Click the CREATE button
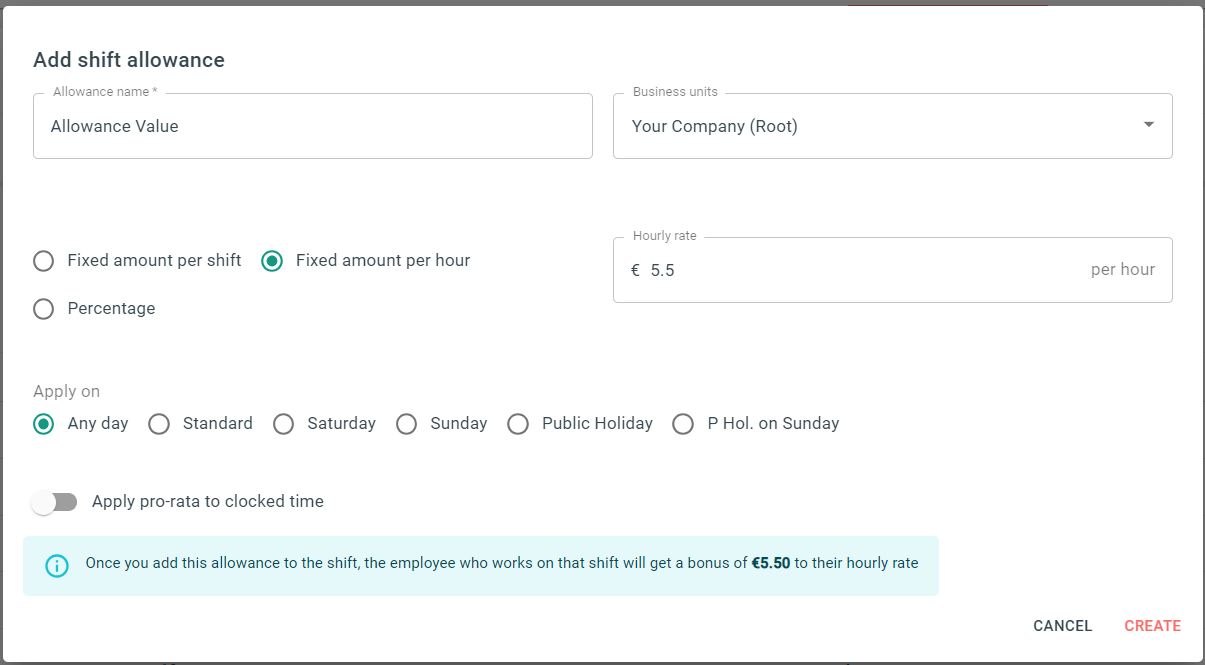This screenshot has width=1205, height=665. point(1152,625)
